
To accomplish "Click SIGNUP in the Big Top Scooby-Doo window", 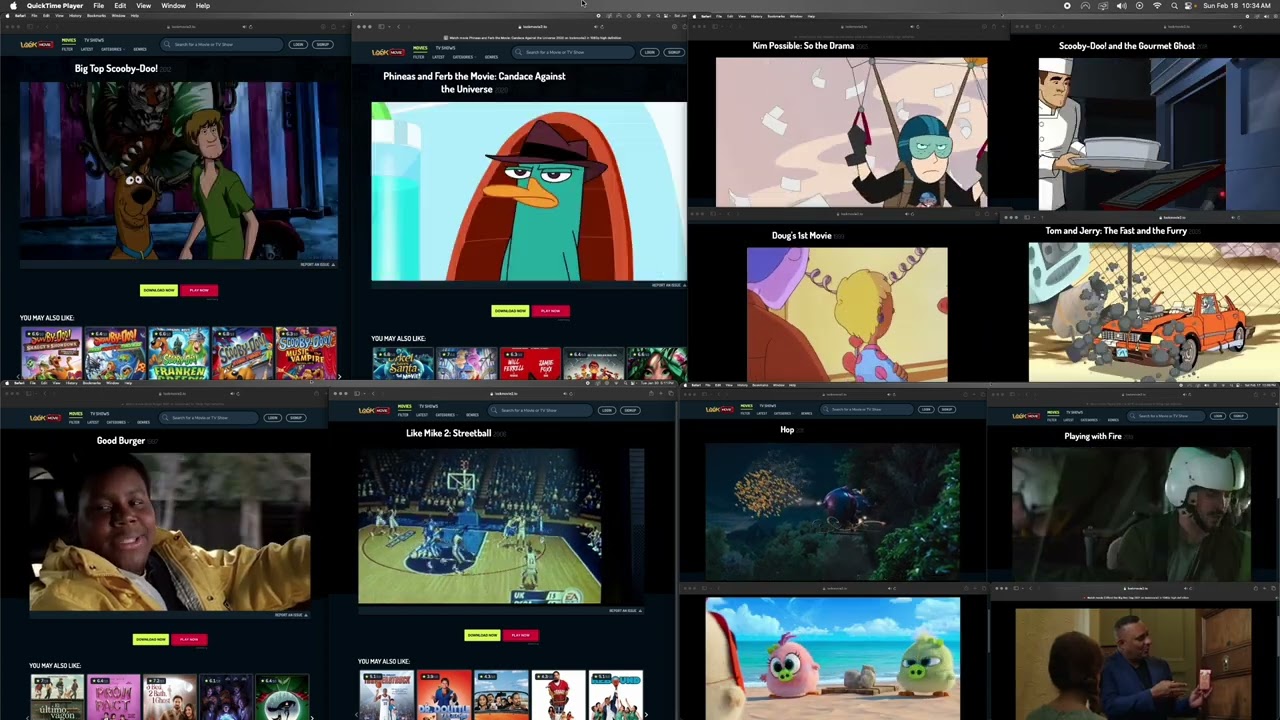I will coord(322,45).
